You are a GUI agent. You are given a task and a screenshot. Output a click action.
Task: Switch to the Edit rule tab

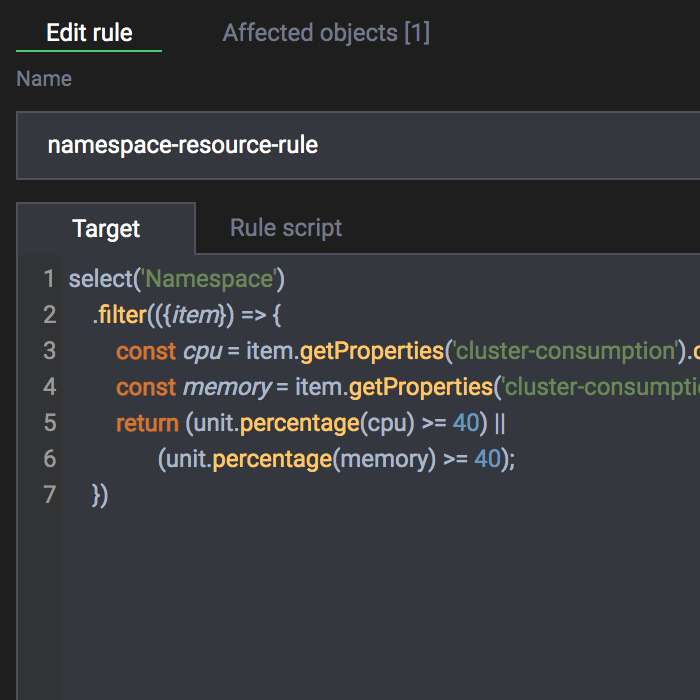pos(89,33)
